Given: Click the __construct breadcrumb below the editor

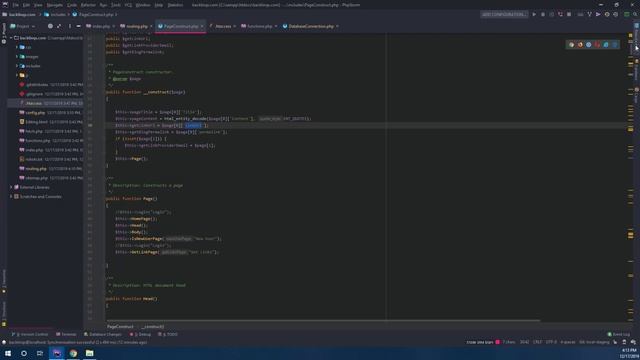Looking at the screenshot, I should [153, 327].
